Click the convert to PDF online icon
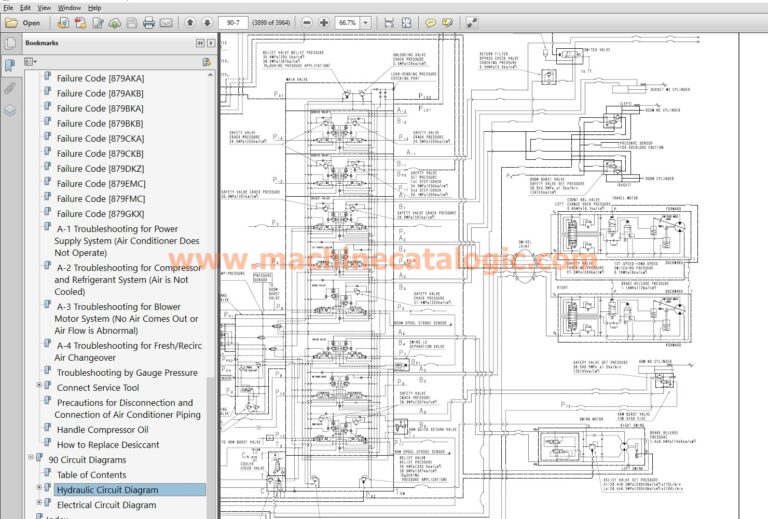The width and height of the screenshot is (768, 519). tap(63, 23)
